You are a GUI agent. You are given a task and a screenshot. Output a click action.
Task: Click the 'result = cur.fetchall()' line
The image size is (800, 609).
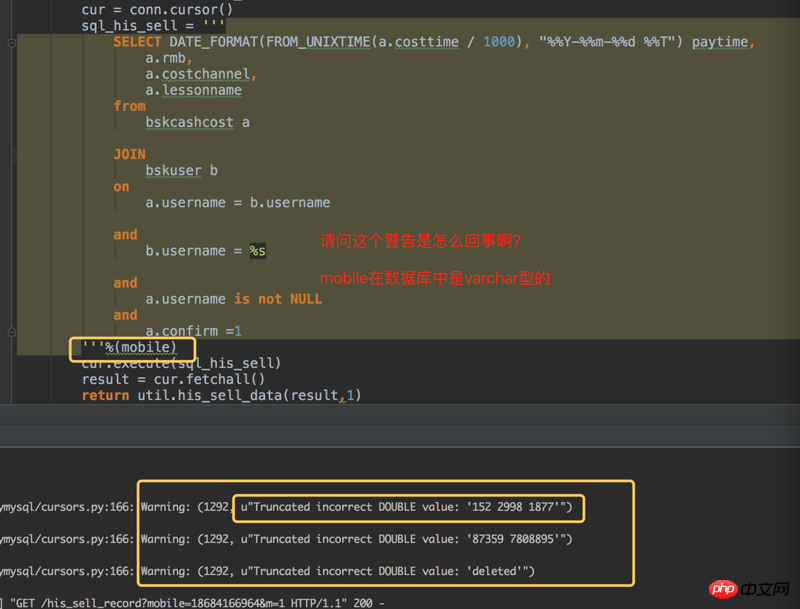[x=173, y=379]
